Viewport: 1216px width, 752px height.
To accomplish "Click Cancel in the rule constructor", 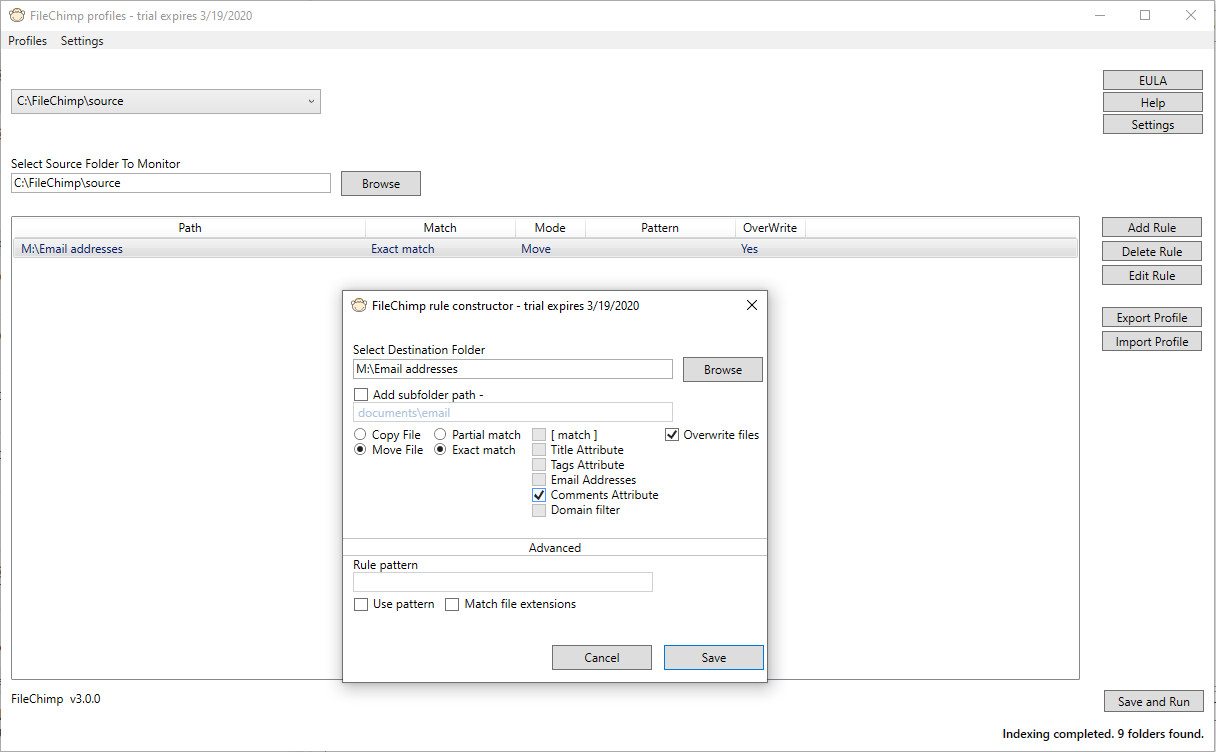I will [x=602, y=657].
